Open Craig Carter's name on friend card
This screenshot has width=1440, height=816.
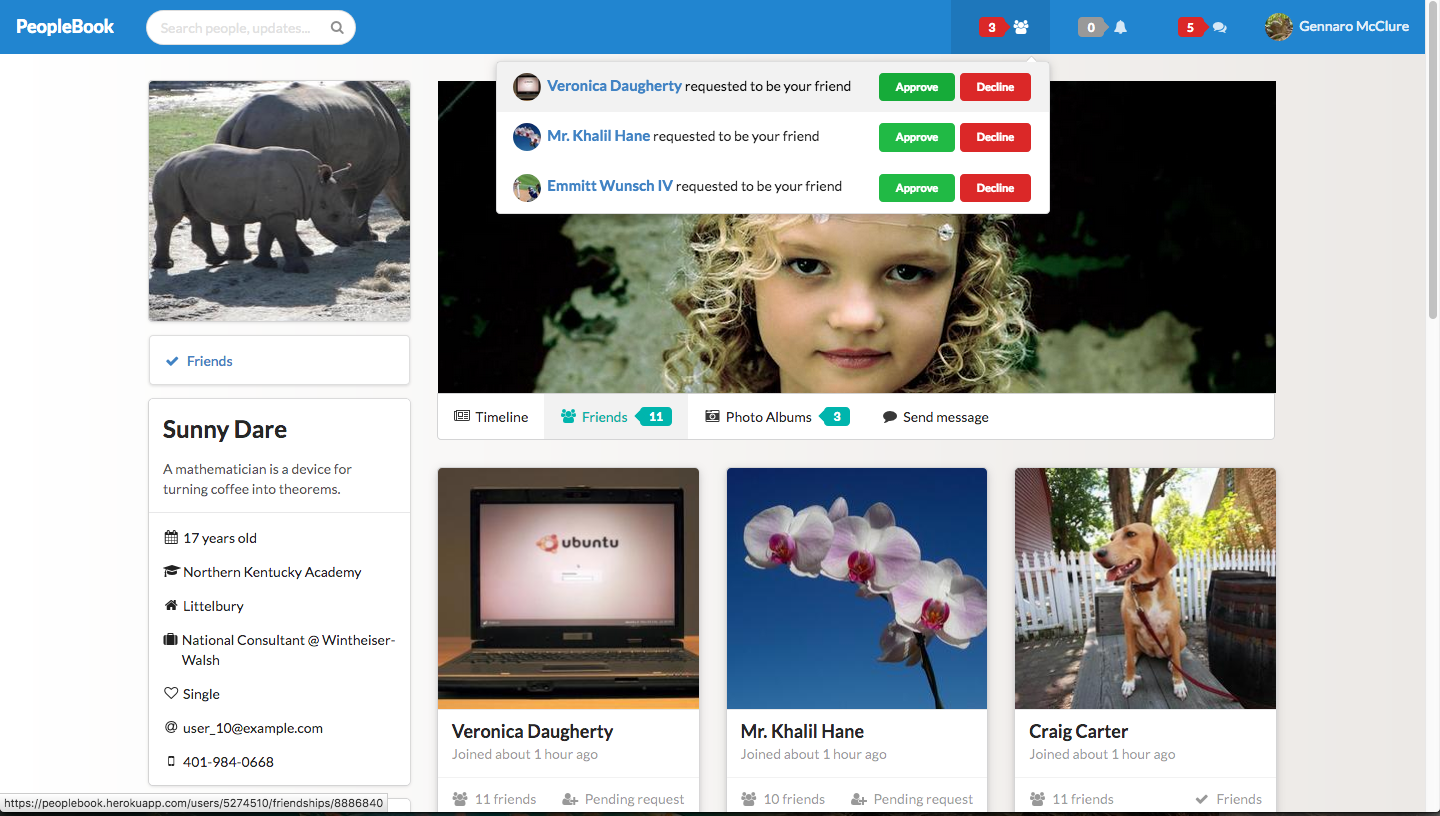pyautogui.click(x=1078, y=731)
